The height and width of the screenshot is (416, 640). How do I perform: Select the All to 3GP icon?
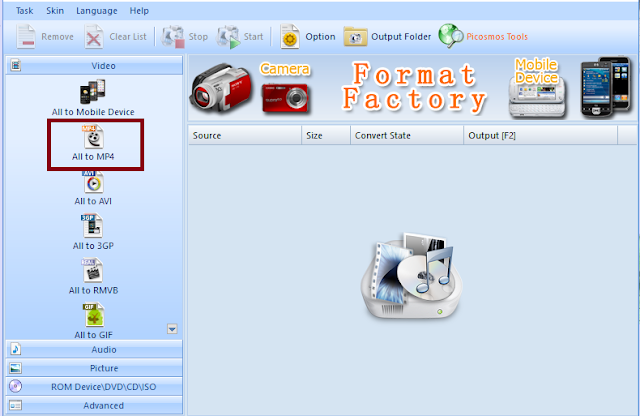pos(92,226)
